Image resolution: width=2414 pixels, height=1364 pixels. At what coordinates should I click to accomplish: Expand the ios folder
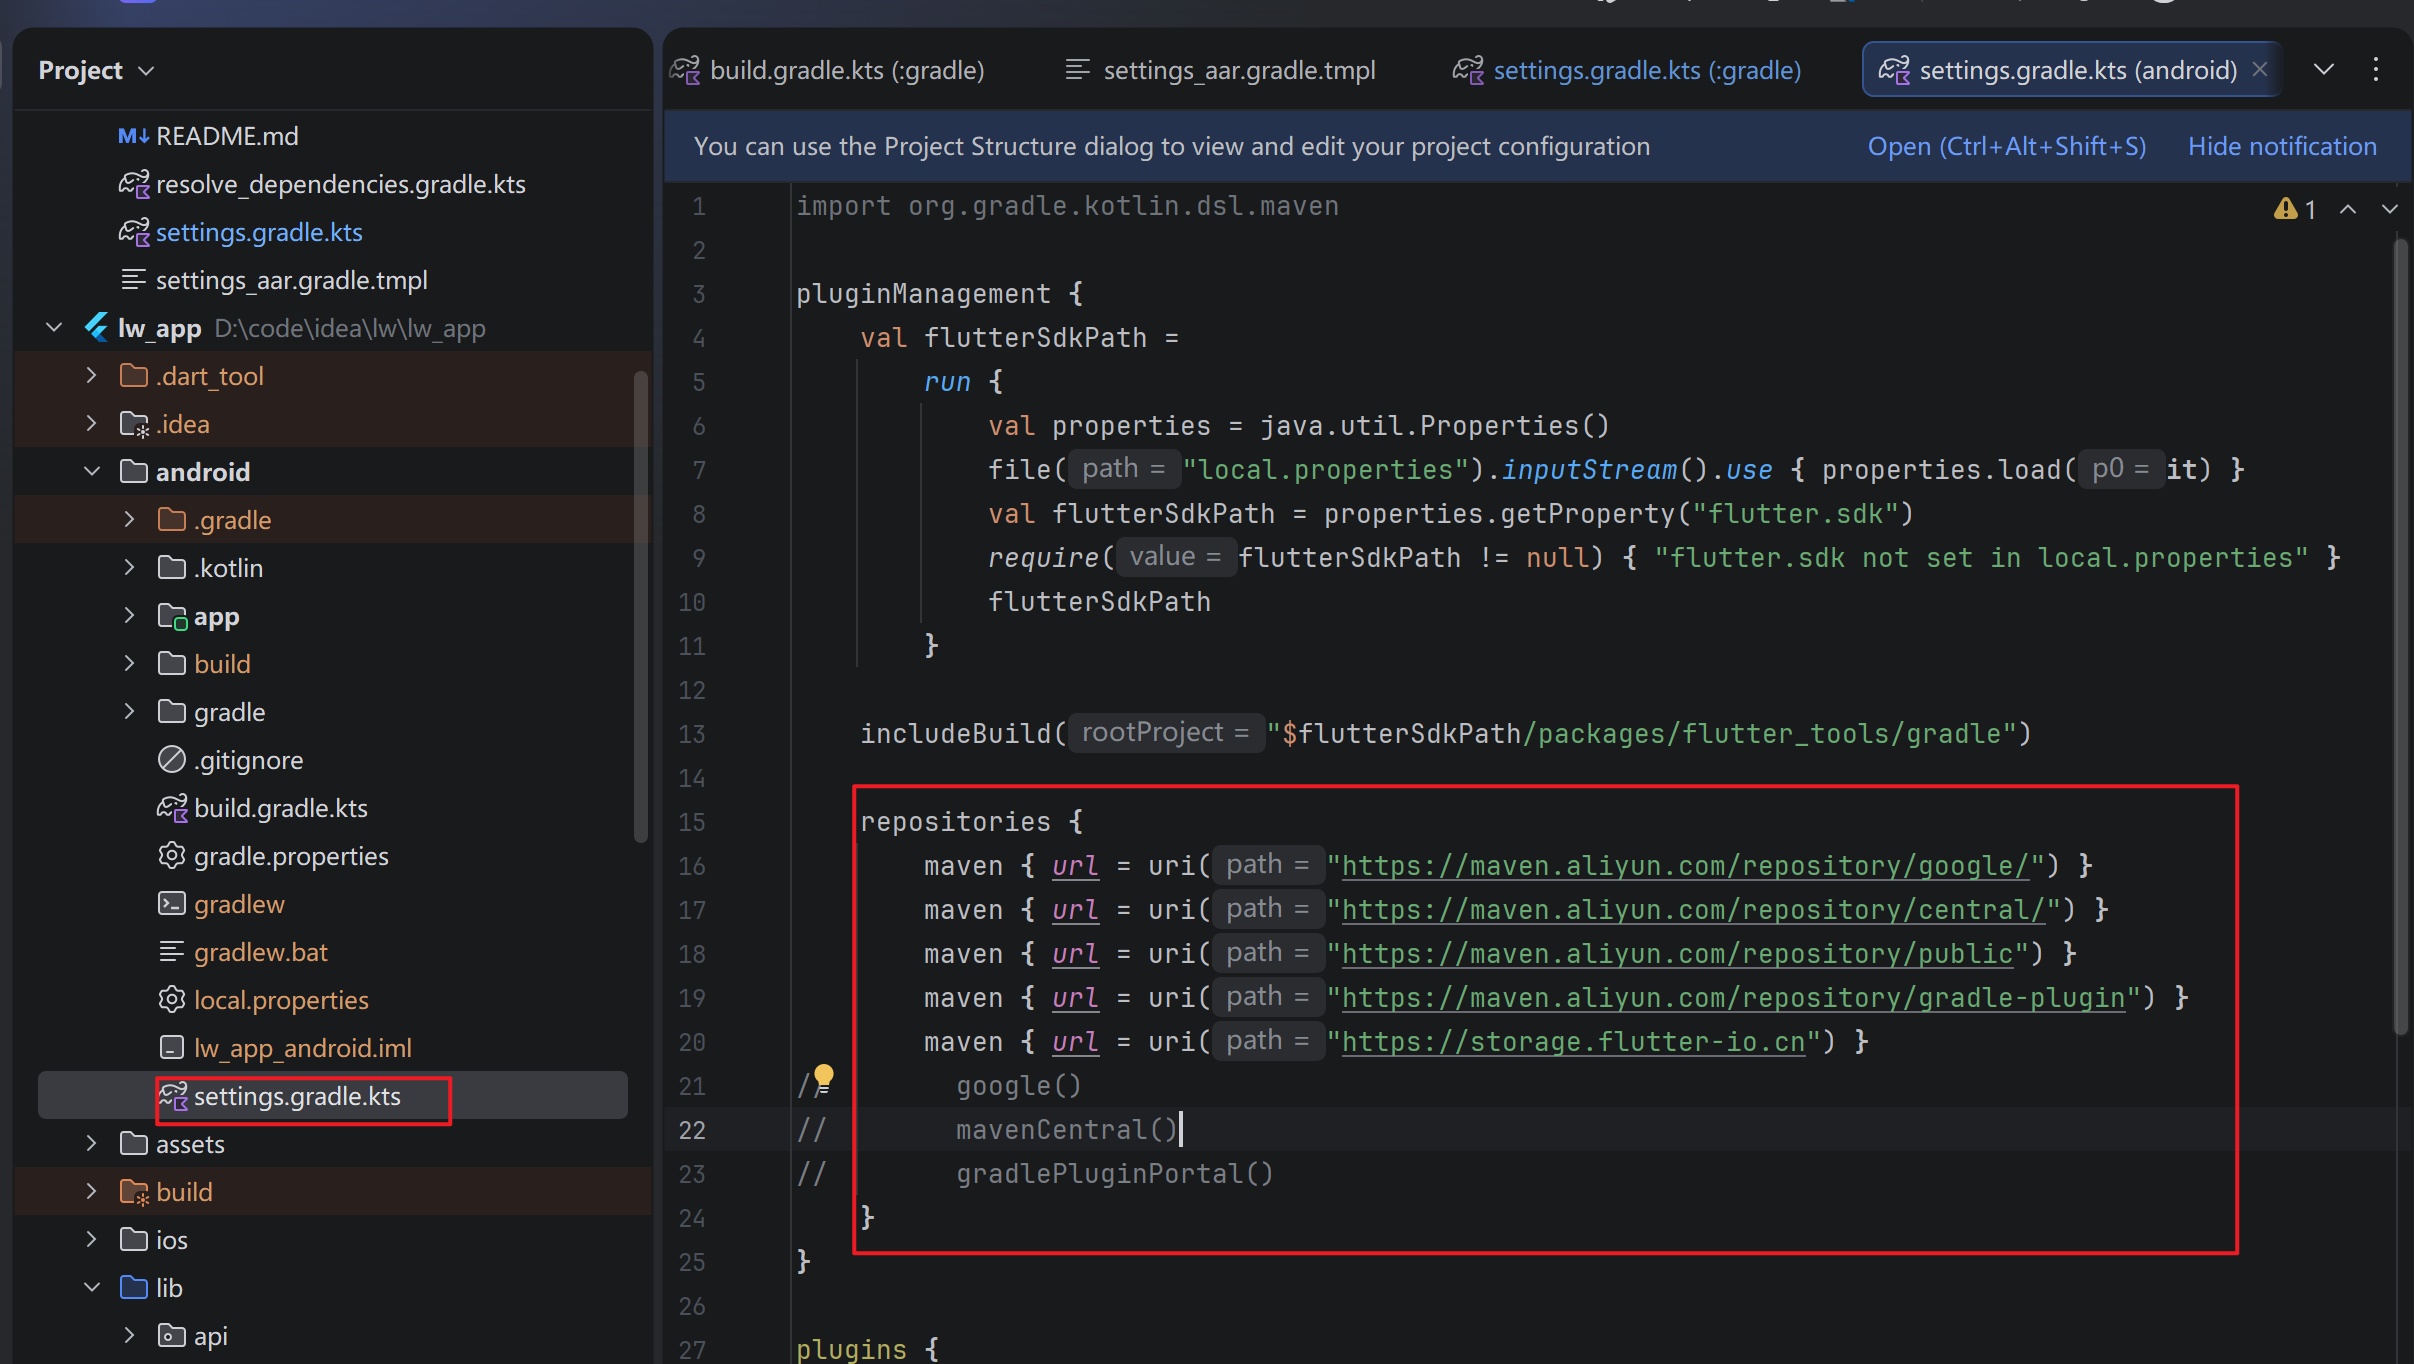click(x=92, y=1239)
